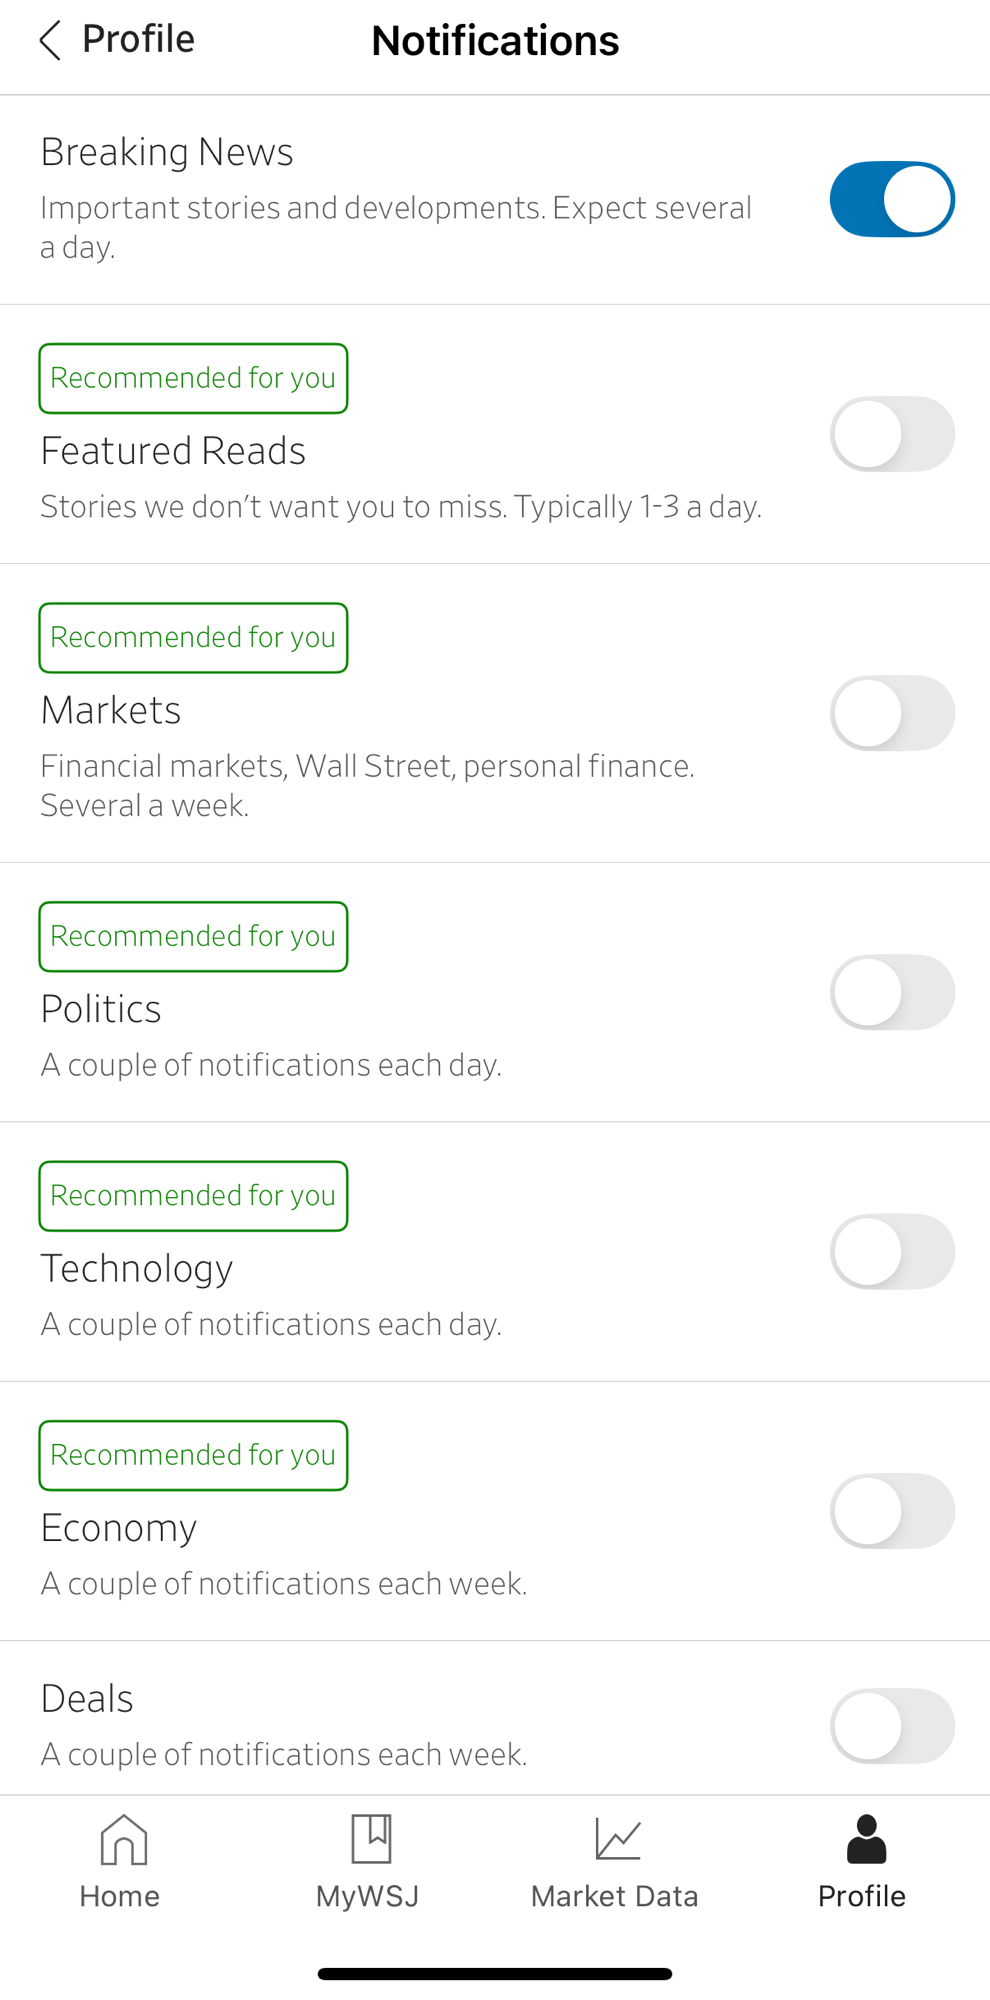Tap the Home house icon
The width and height of the screenshot is (990, 2000).
(123, 1840)
